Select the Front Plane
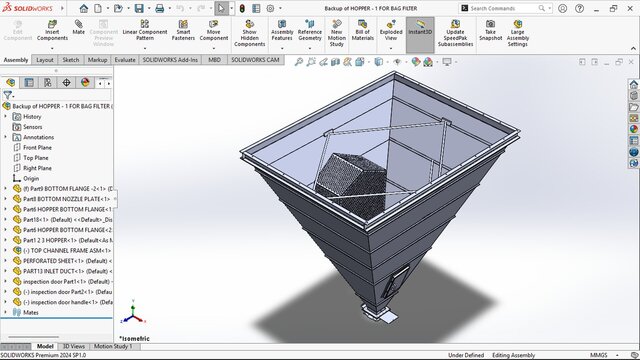This screenshot has width=640, height=360. click(x=37, y=147)
